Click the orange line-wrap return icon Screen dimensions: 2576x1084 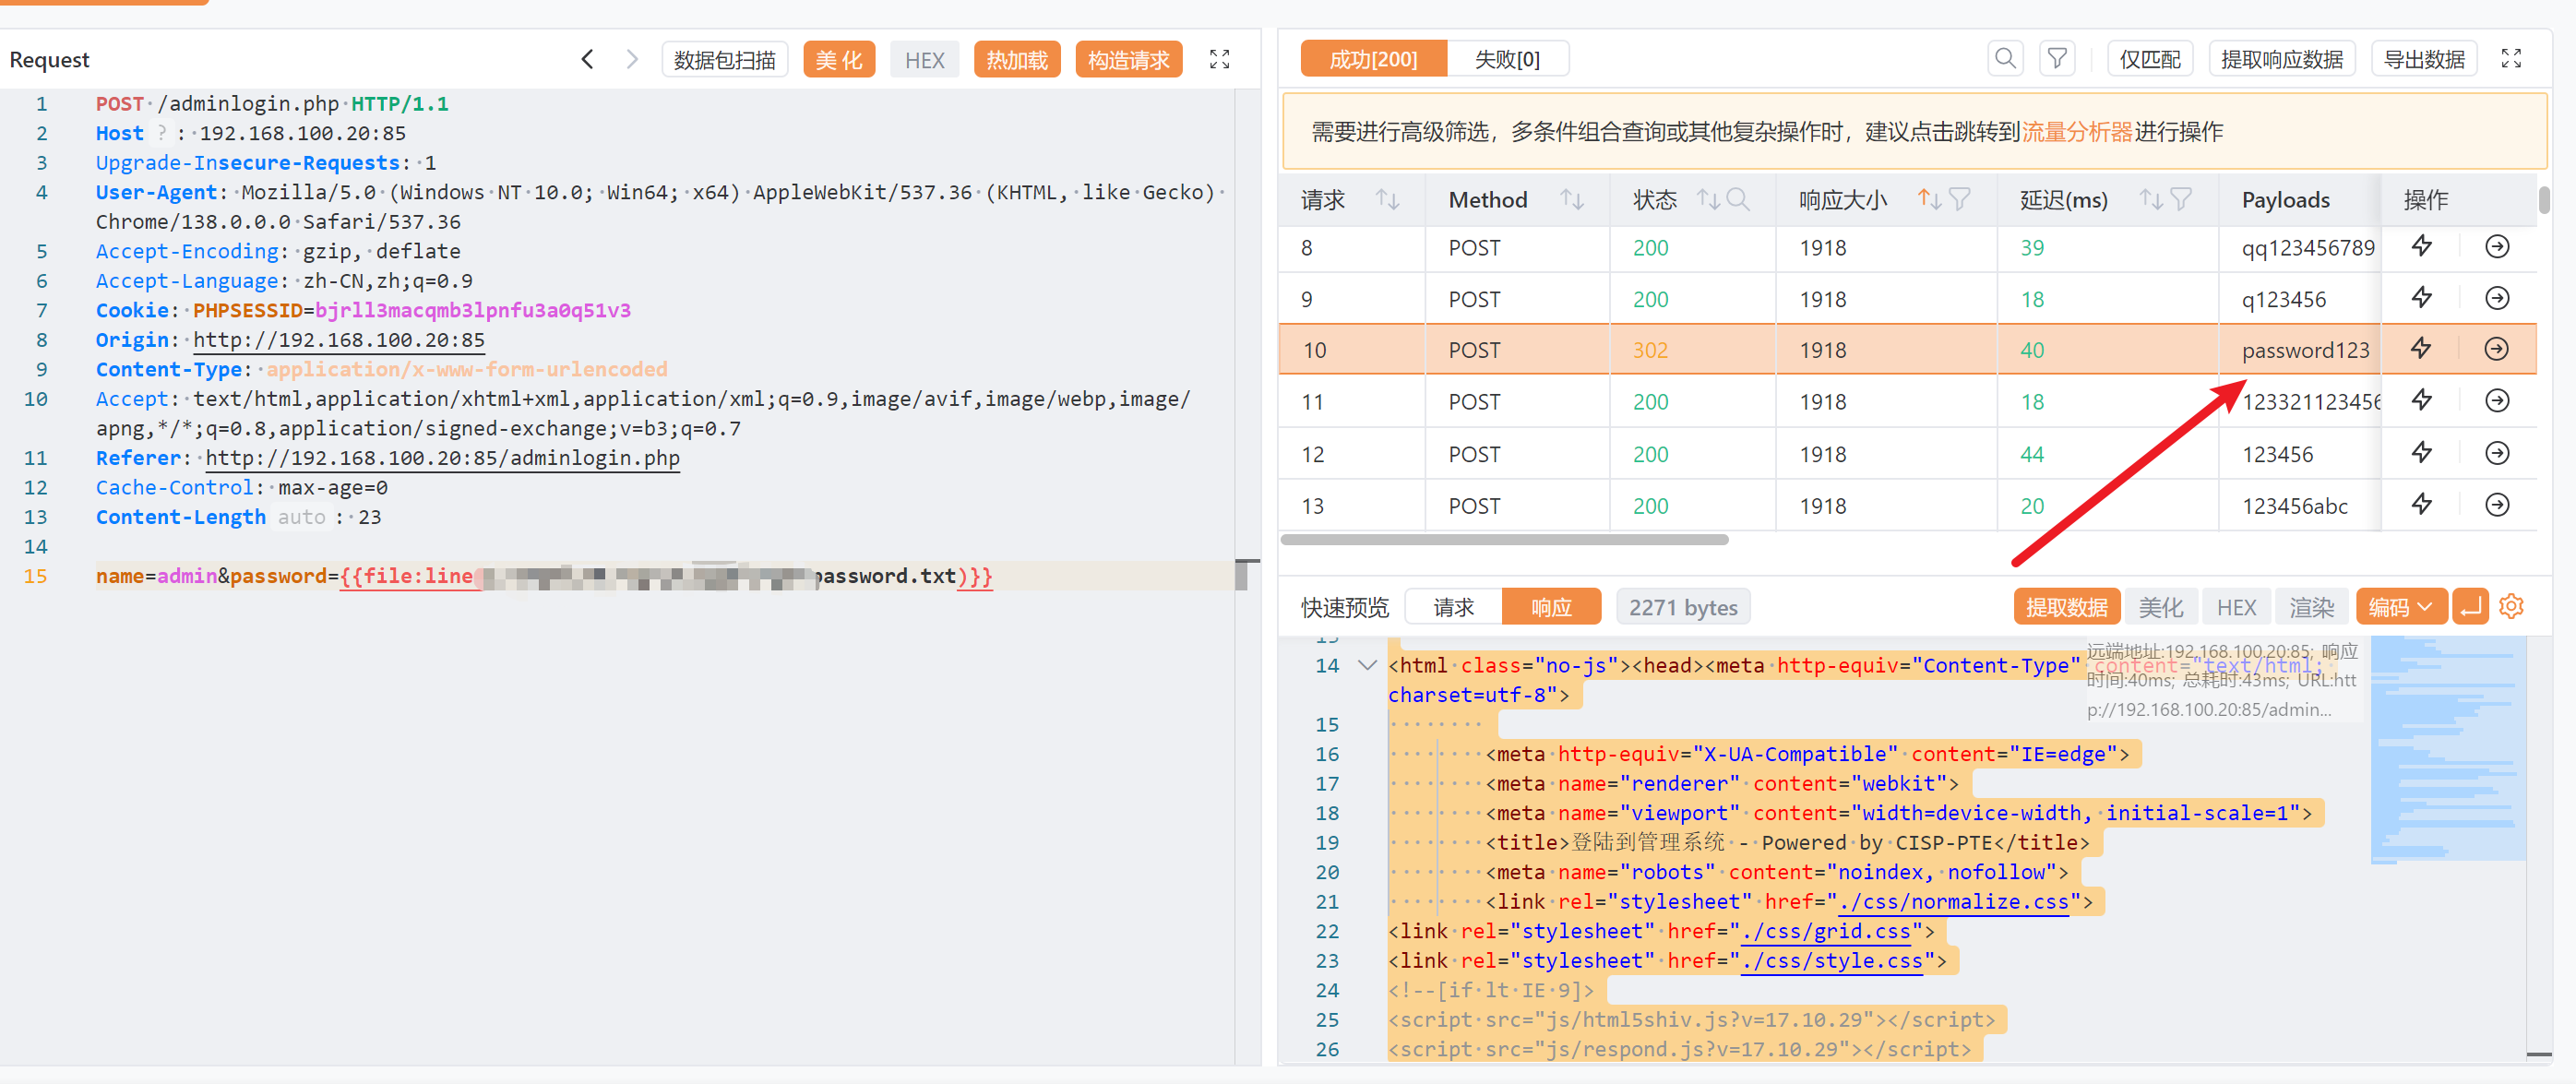coord(2469,607)
